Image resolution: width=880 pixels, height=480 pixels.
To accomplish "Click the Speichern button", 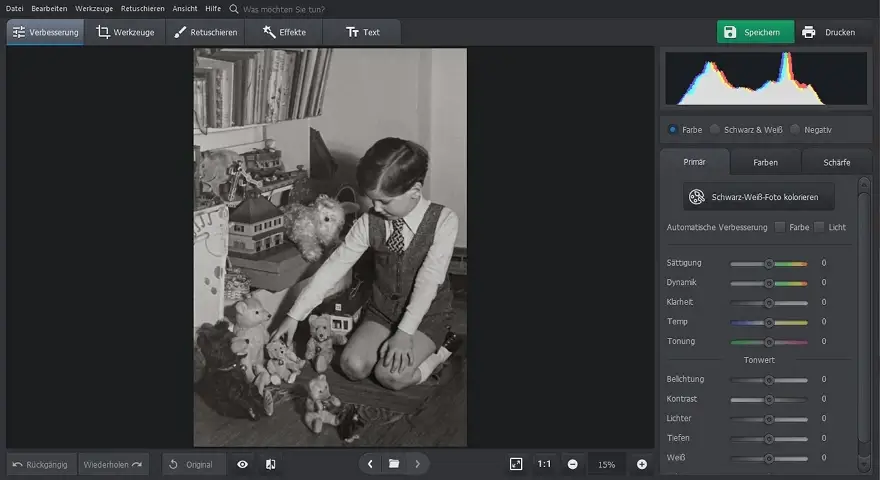I will 755,32.
